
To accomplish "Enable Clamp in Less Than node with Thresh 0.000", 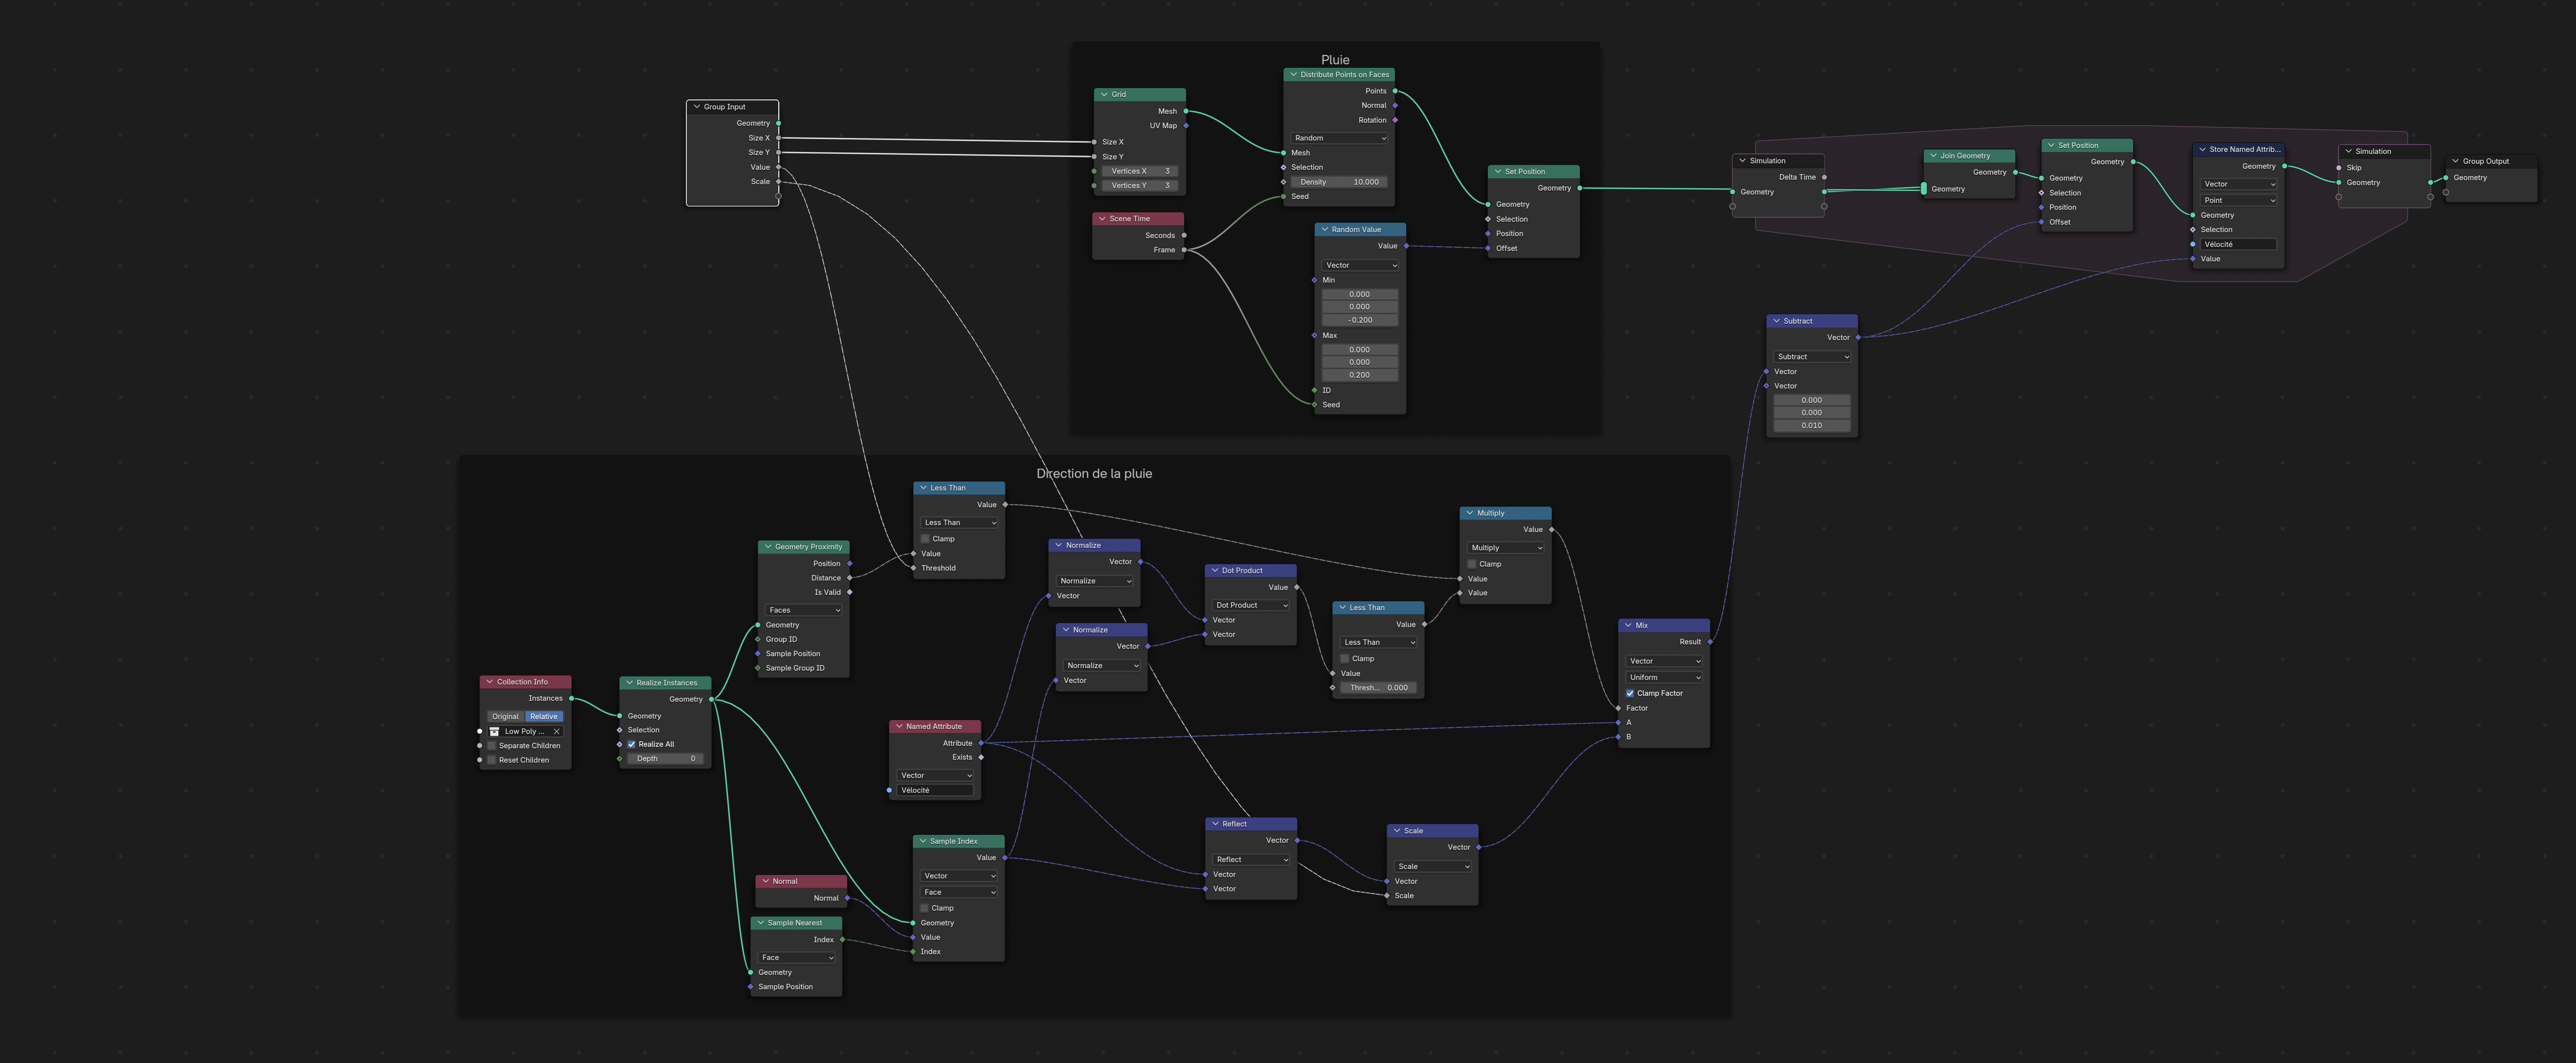I will click(1345, 659).
